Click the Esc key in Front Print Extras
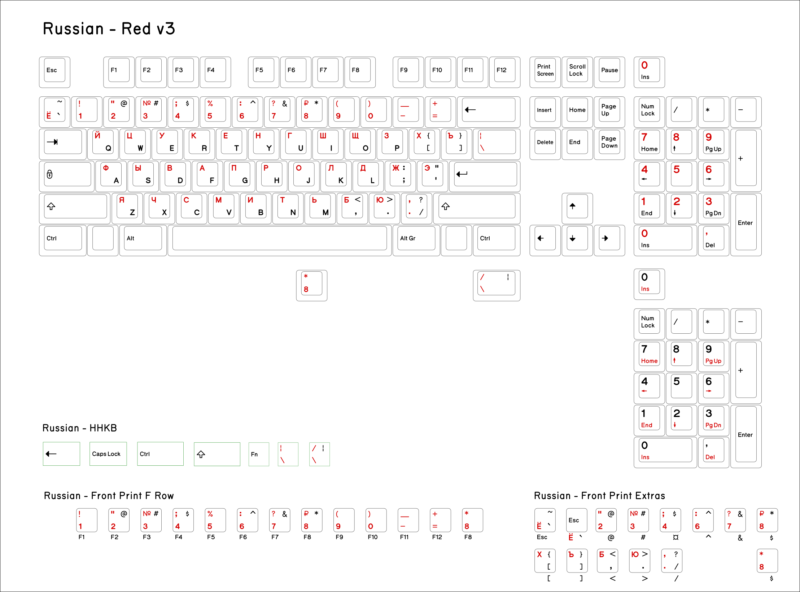 click(x=577, y=521)
